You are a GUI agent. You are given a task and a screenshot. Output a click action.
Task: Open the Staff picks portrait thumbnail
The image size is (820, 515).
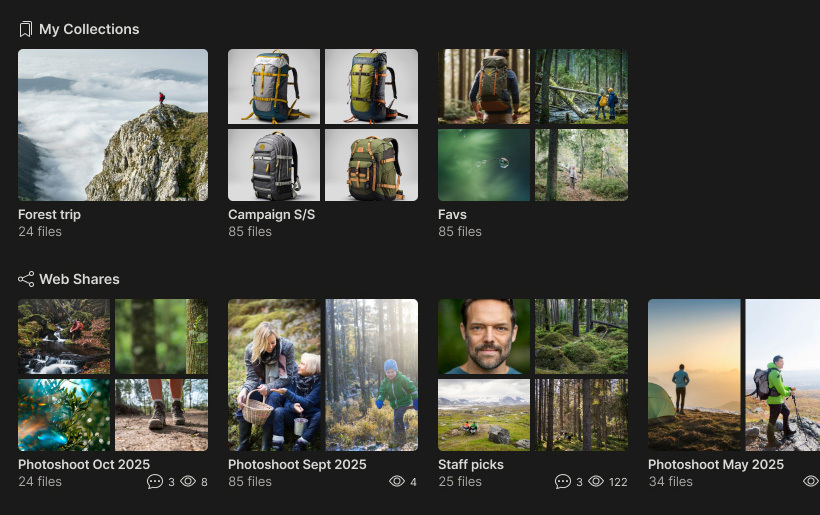point(484,336)
